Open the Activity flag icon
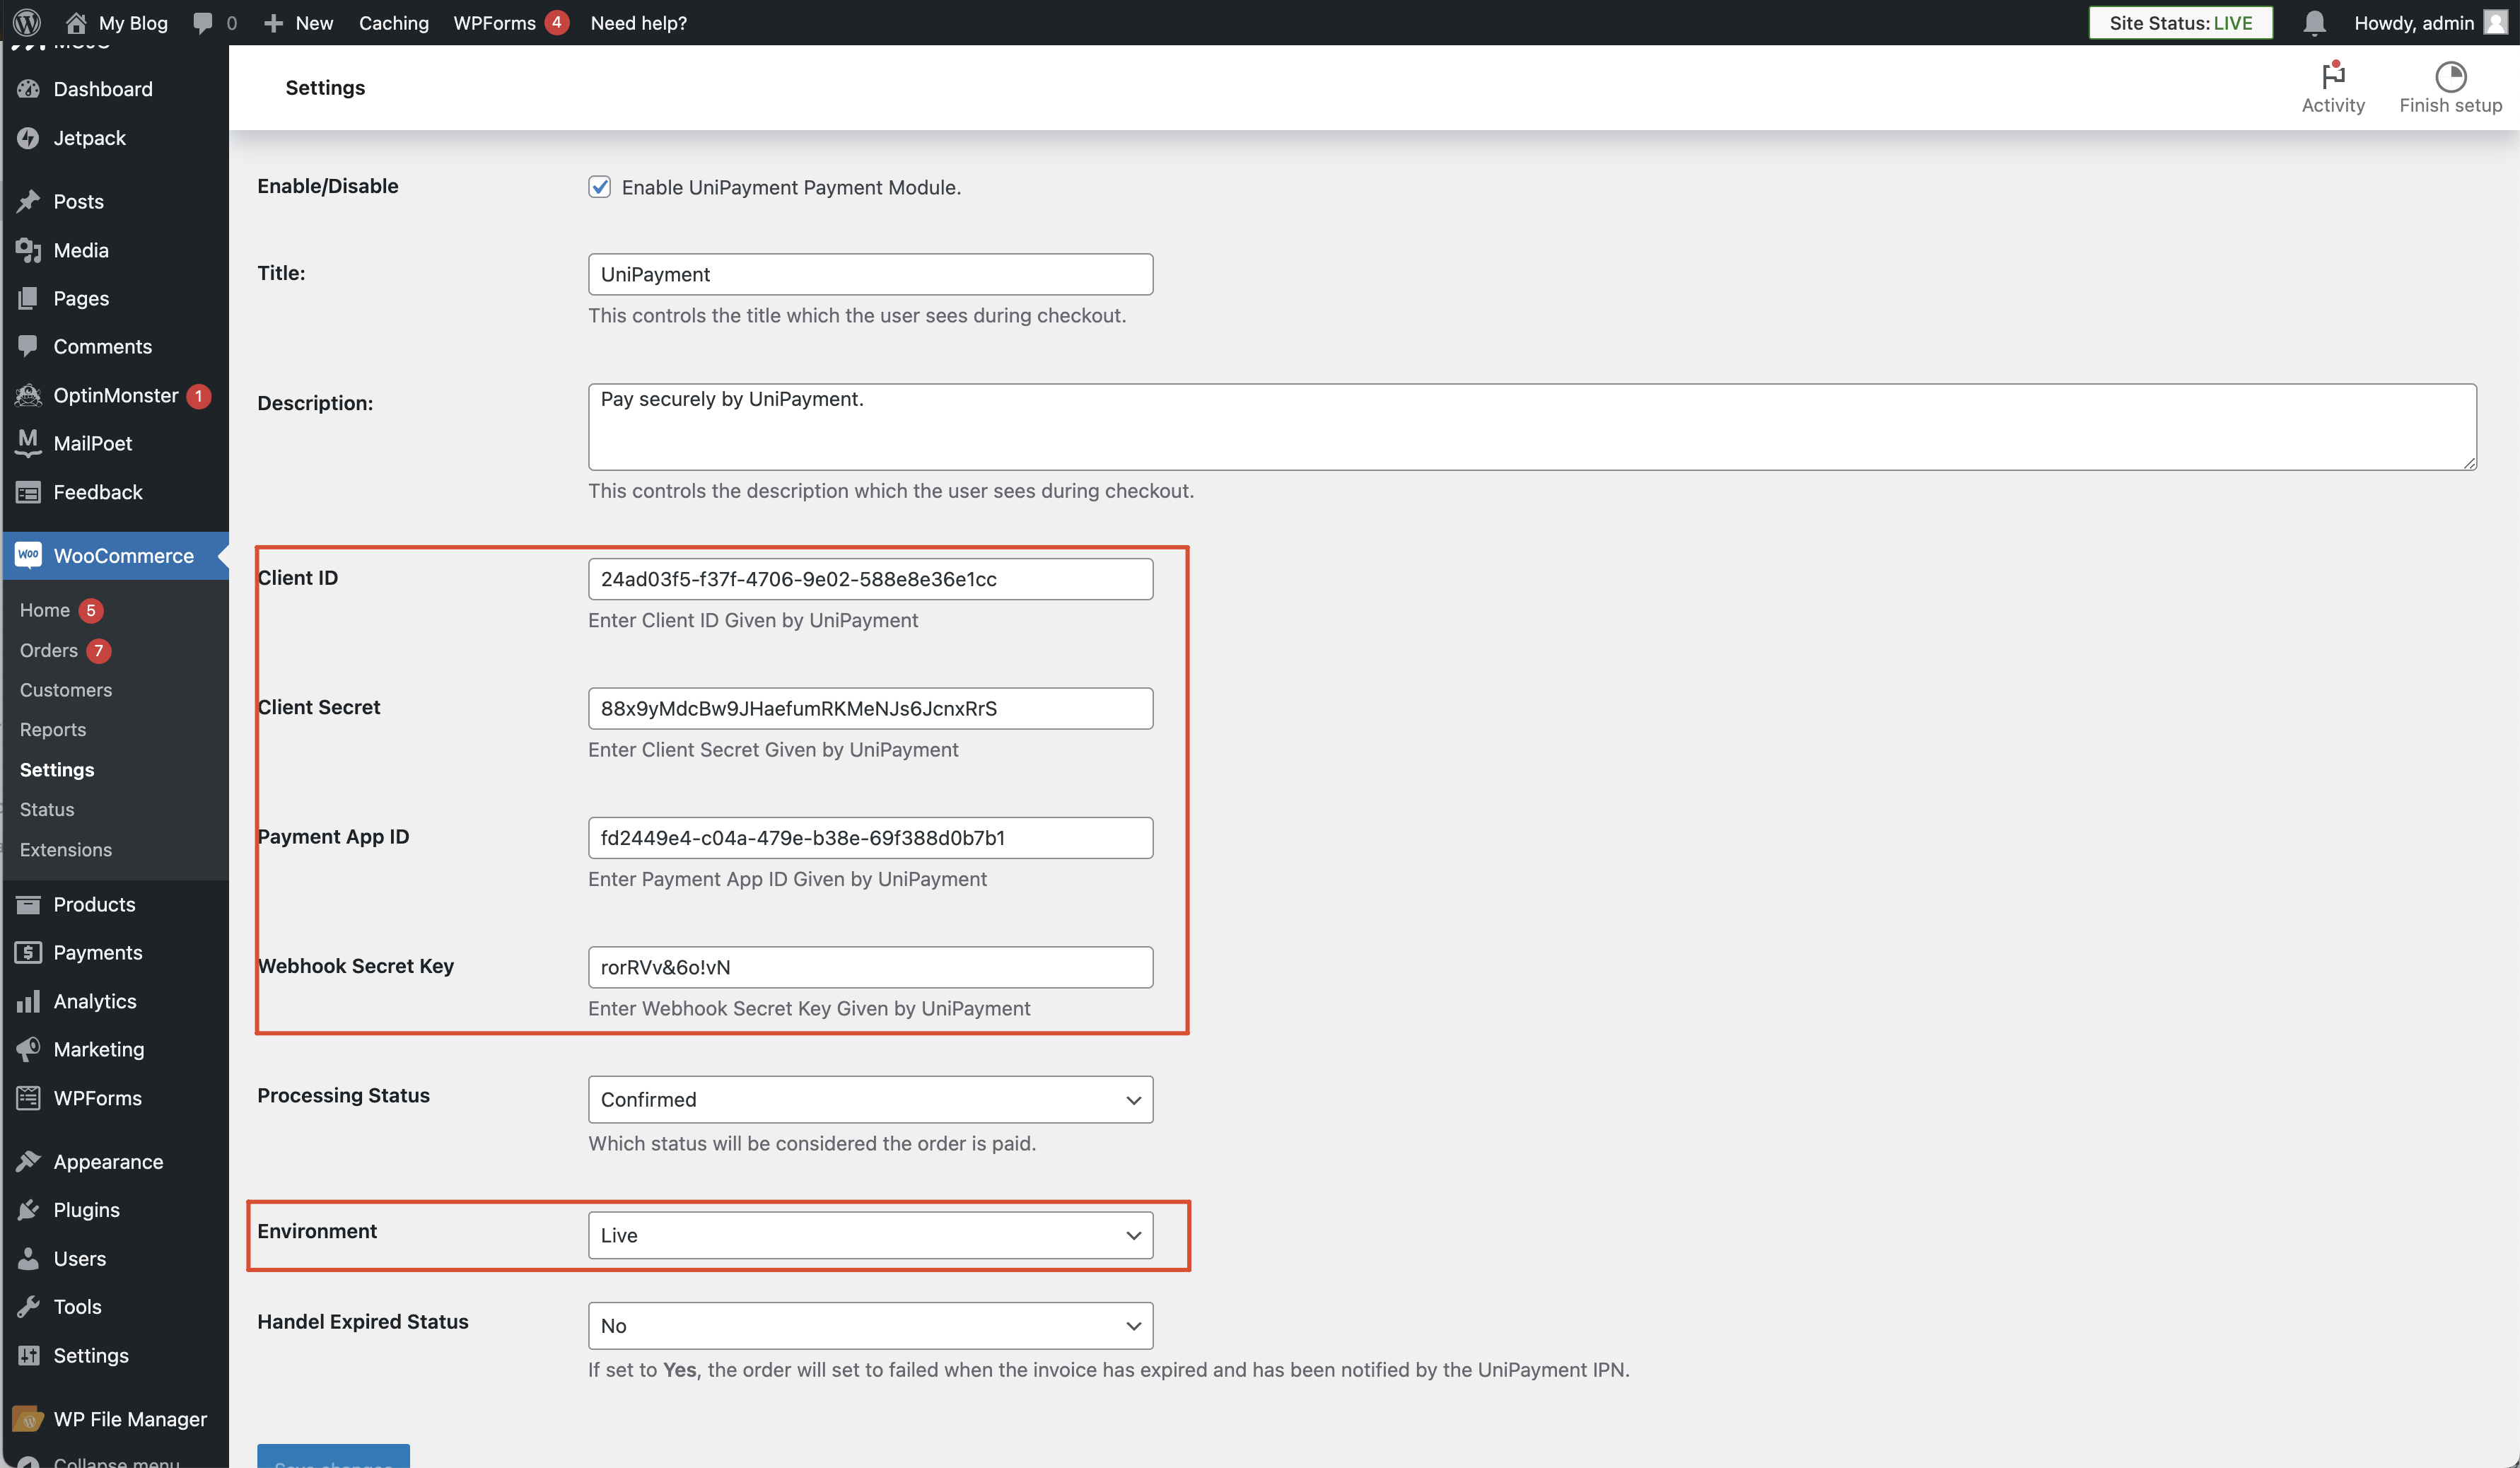Image resolution: width=2520 pixels, height=1468 pixels. point(2333,76)
